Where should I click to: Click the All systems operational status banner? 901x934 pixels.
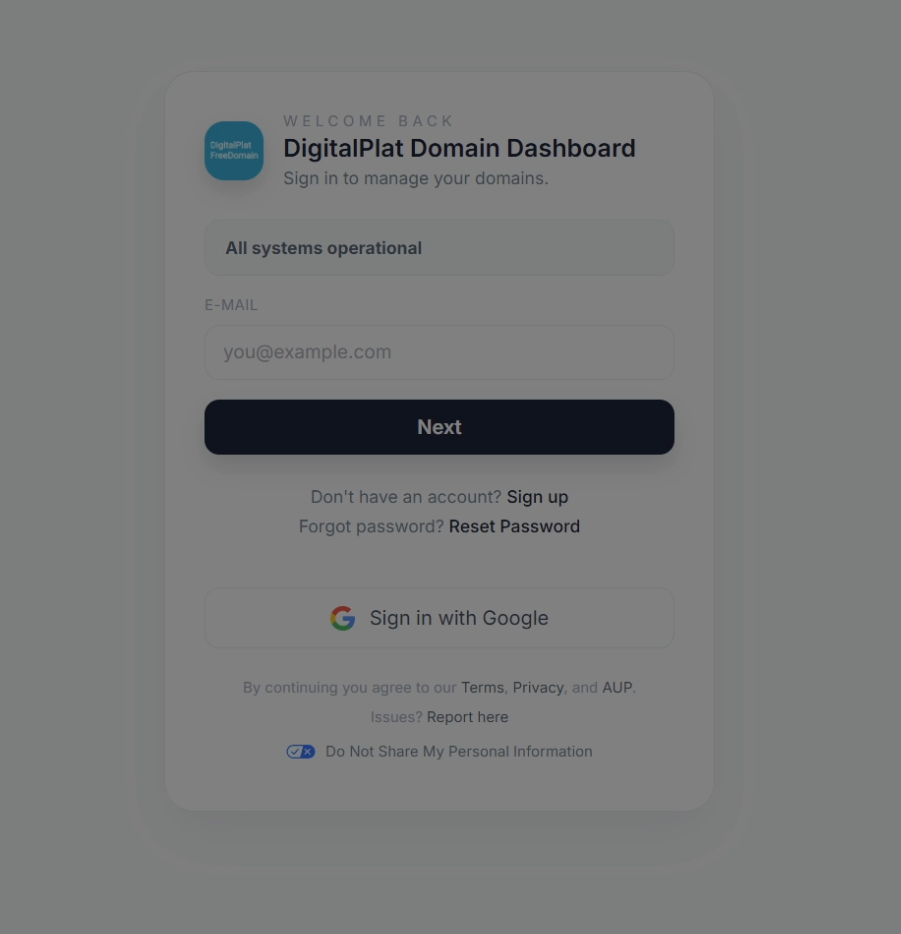click(439, 248)
